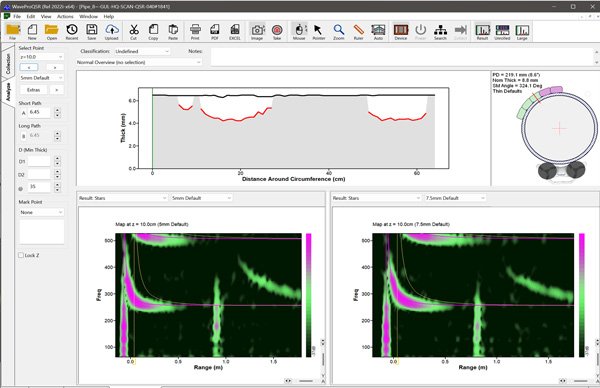Open the Window menu
Image resolution: width=600 pixels, height=388 pixels.
(88, 16)
